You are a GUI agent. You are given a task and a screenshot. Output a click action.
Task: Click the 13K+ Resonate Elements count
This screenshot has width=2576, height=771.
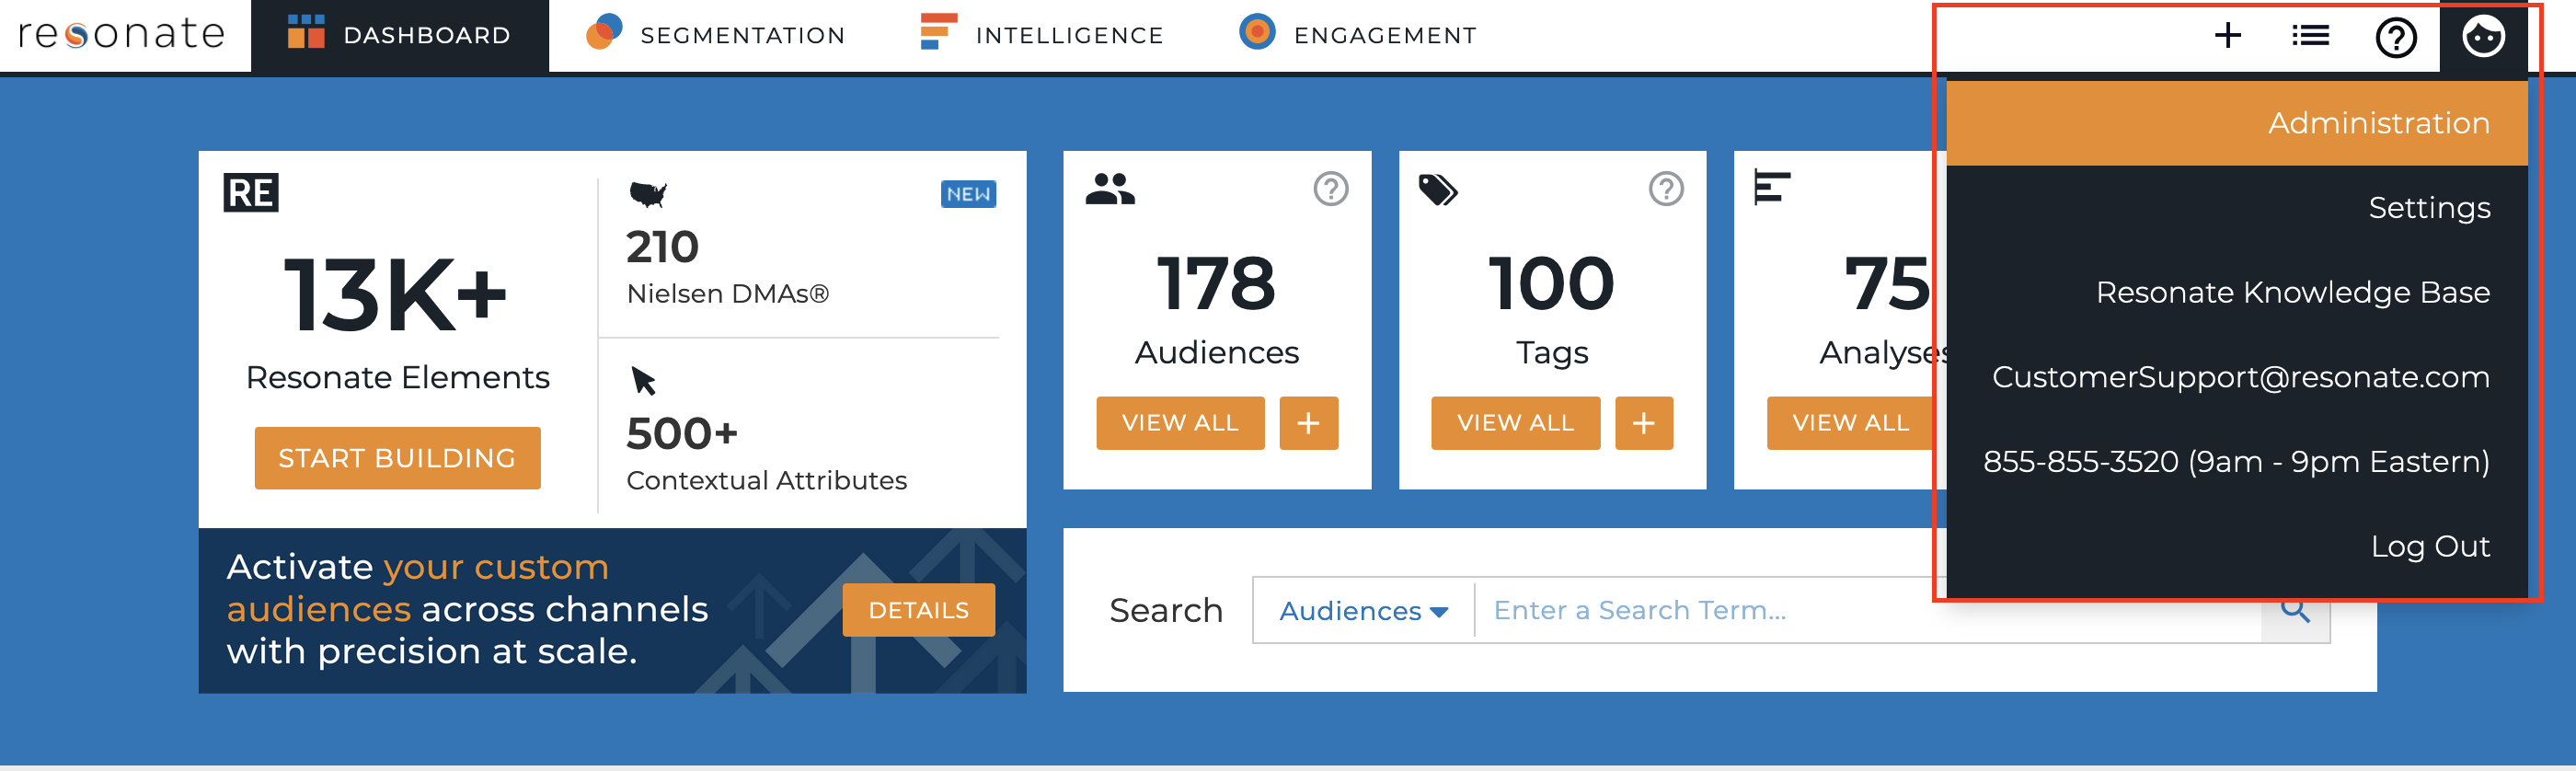[x=396, y=295]
